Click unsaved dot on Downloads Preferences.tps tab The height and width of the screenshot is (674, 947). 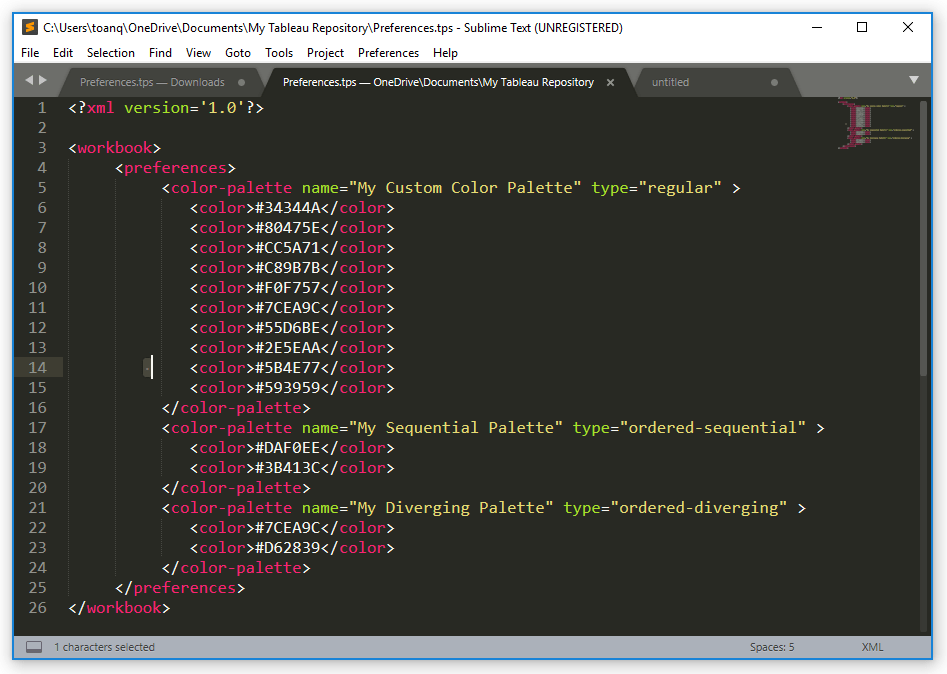pyautogui.click(x=242, y=82)
